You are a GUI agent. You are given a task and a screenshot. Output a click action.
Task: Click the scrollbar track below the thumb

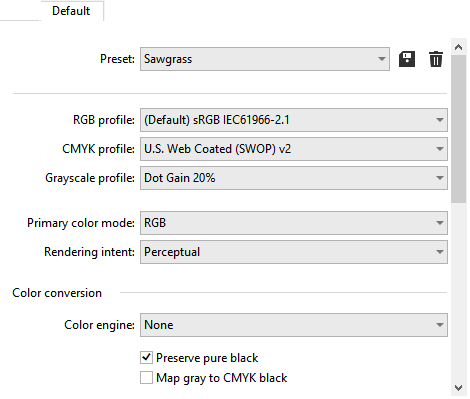[x=458, y=291]
